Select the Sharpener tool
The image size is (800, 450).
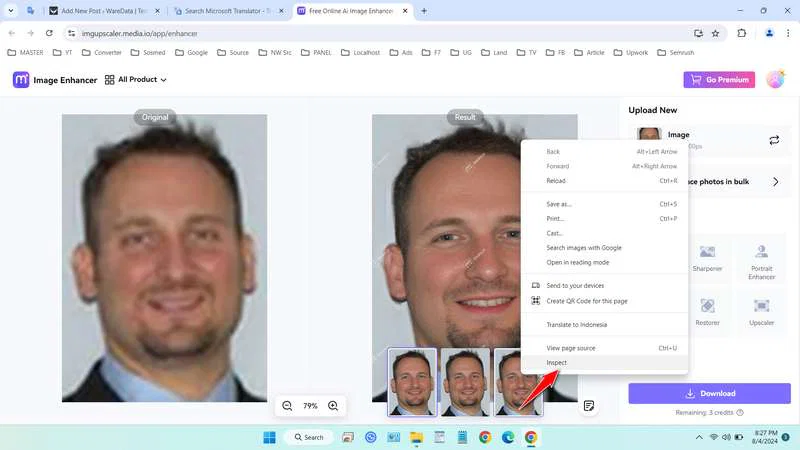coord(707,258)
